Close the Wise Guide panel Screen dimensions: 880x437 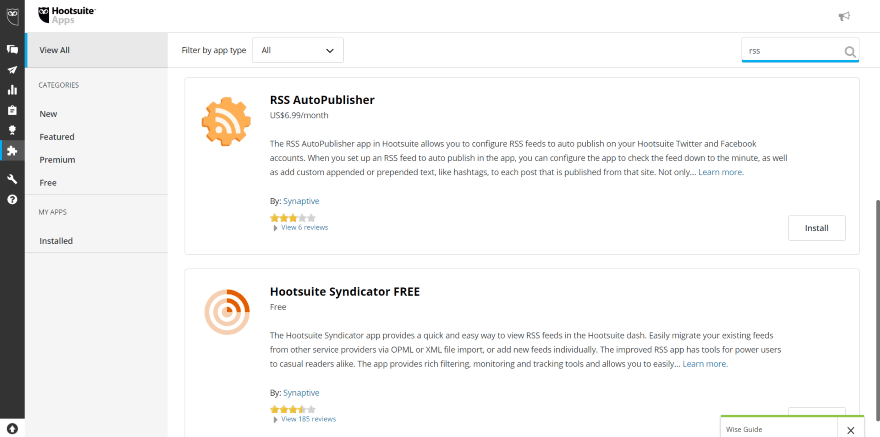850,430
